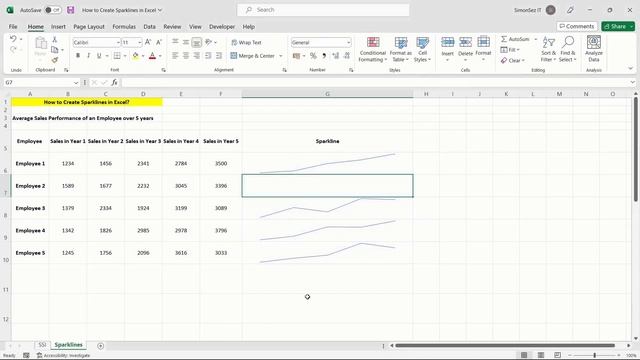Click the Increase Decimal icon
This screenshot has height=360, width=640.
coord(336,56)
